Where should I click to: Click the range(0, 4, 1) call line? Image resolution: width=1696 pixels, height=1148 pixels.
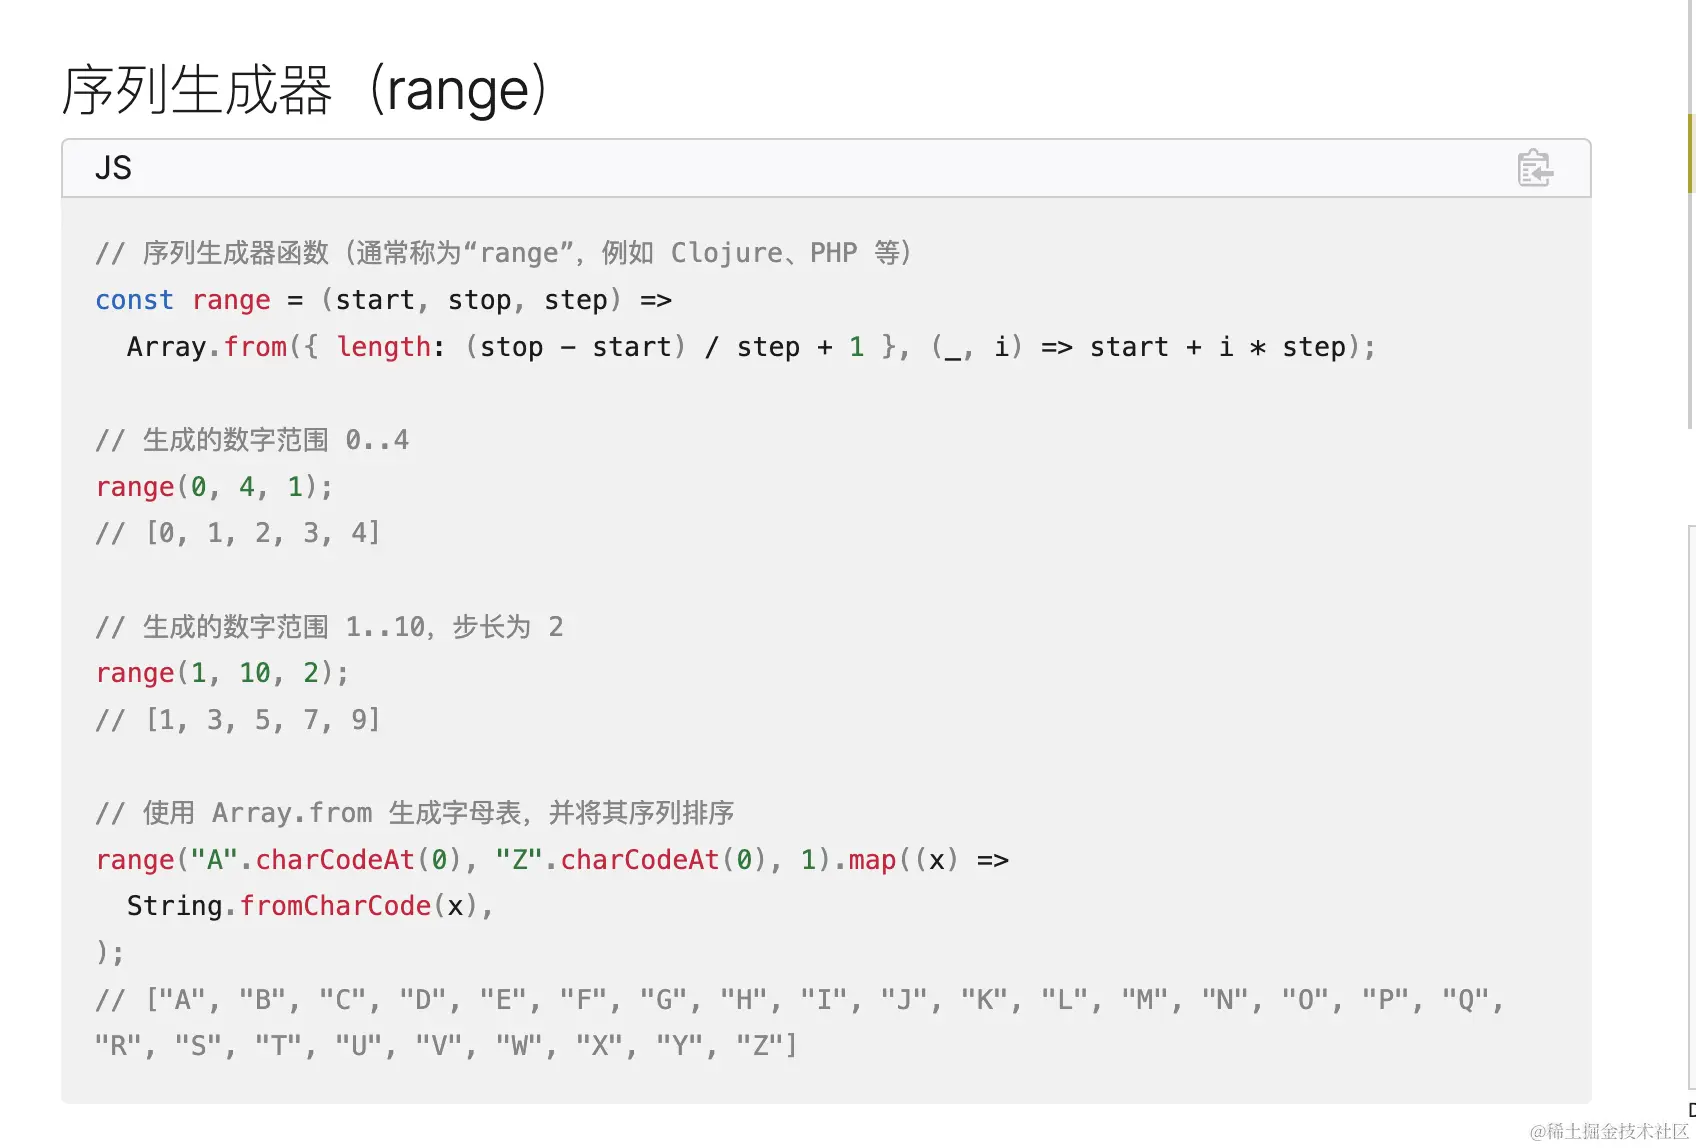(x=214, y=487)
